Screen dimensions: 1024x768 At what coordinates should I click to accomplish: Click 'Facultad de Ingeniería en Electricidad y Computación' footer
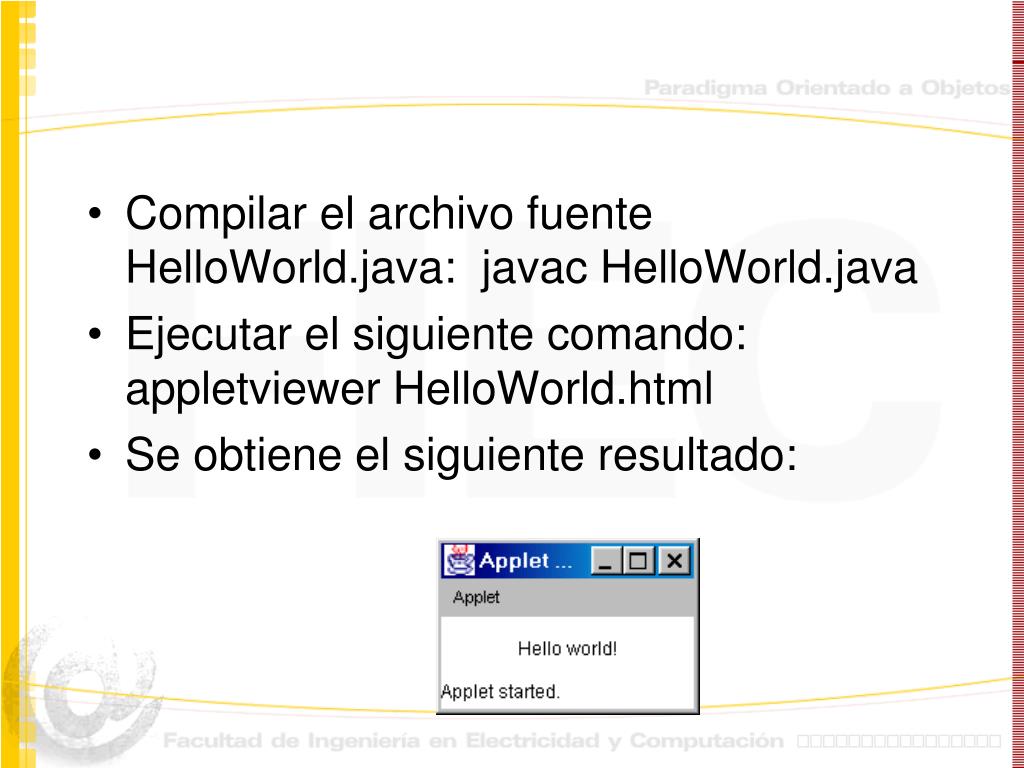coord(473,741)
